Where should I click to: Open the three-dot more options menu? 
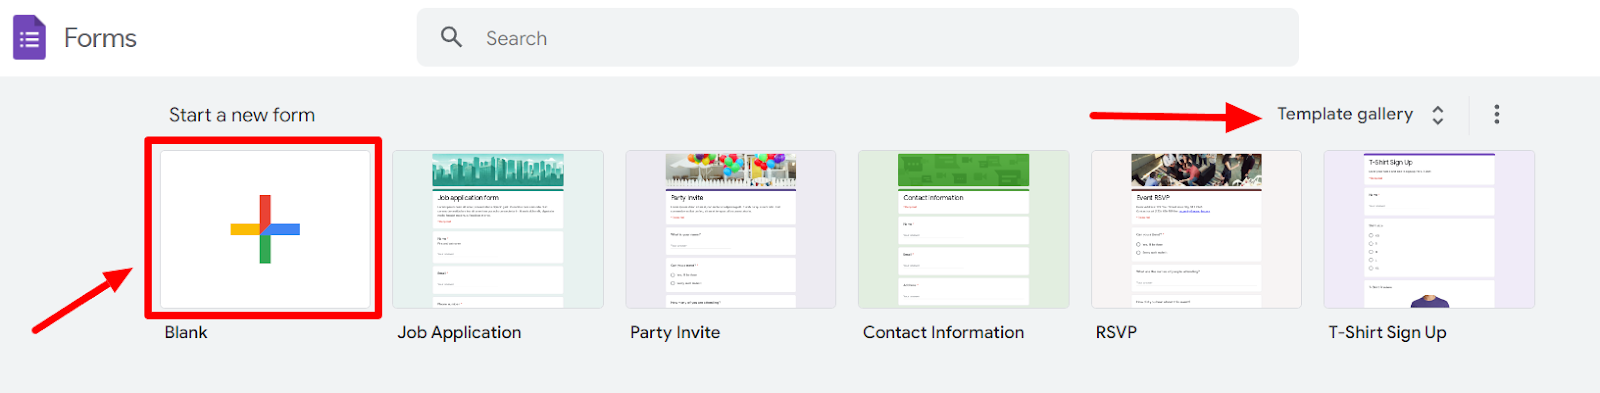pos(1496,114)
